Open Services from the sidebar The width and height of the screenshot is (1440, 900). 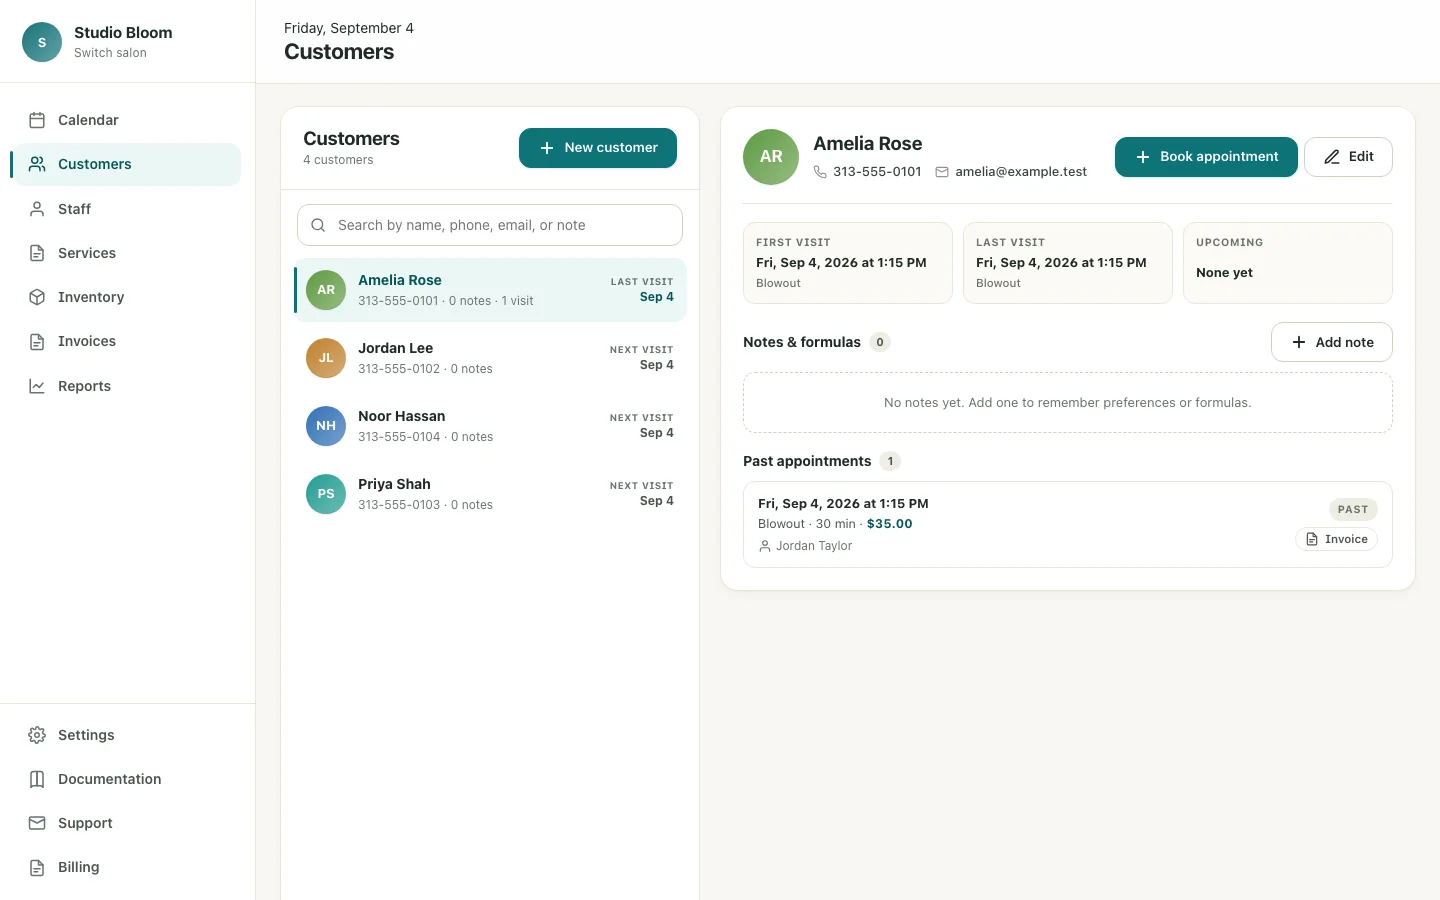pos(128,253)
